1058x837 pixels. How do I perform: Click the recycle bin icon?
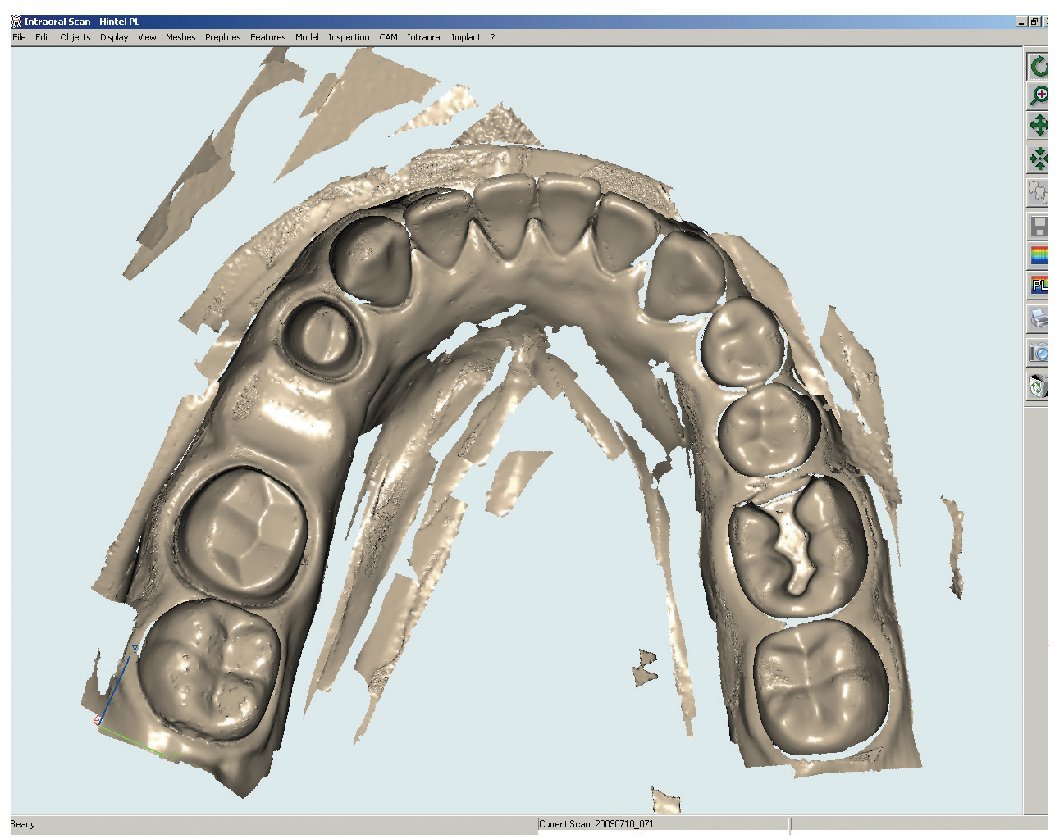click(x=1041, y=384)
